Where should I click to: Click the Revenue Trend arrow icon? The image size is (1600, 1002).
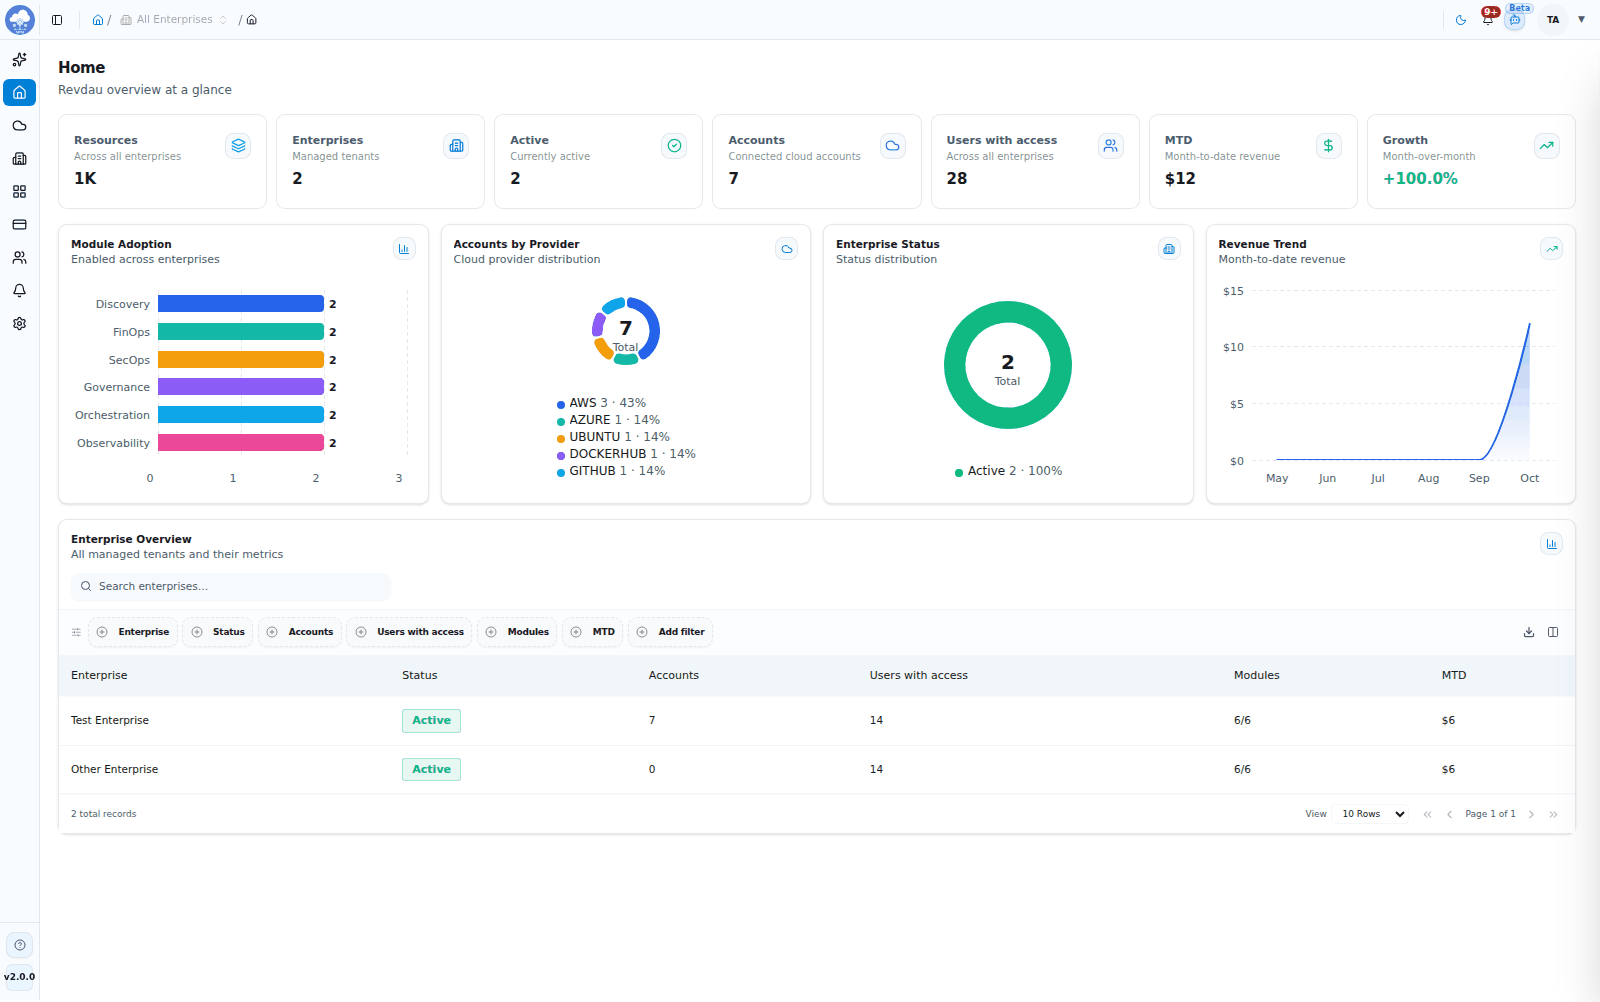[1551, 249]
